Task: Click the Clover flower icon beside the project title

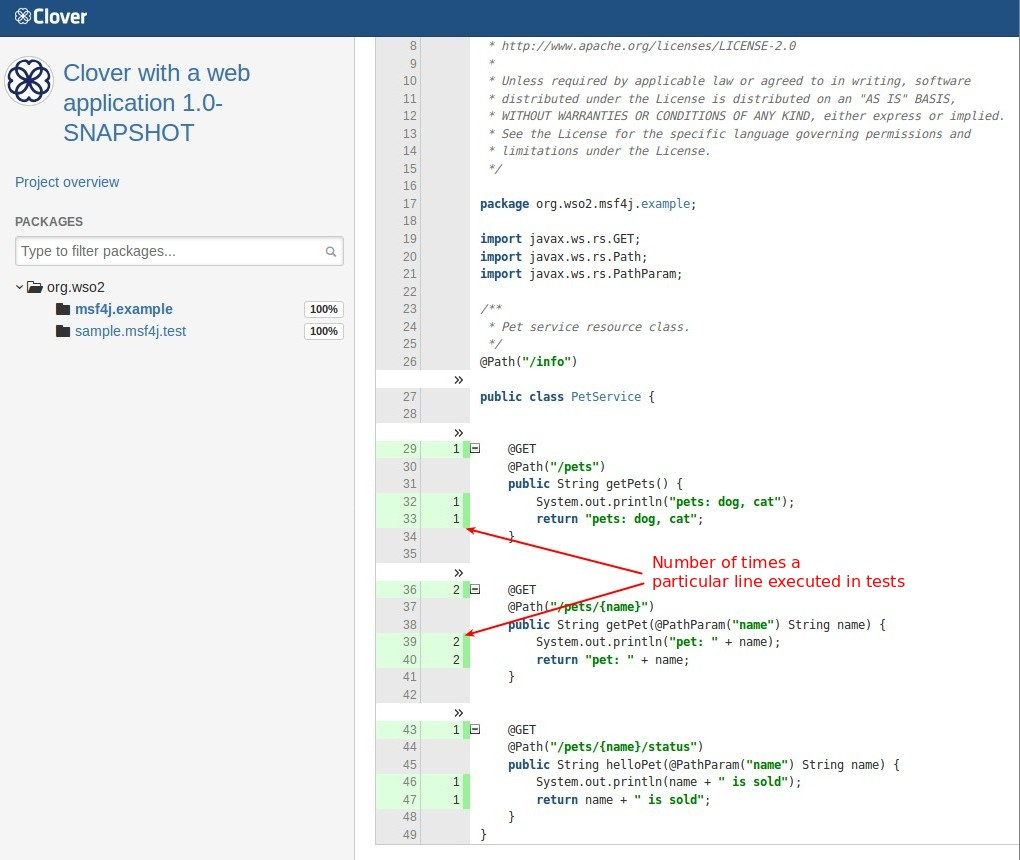Action: 29,82
